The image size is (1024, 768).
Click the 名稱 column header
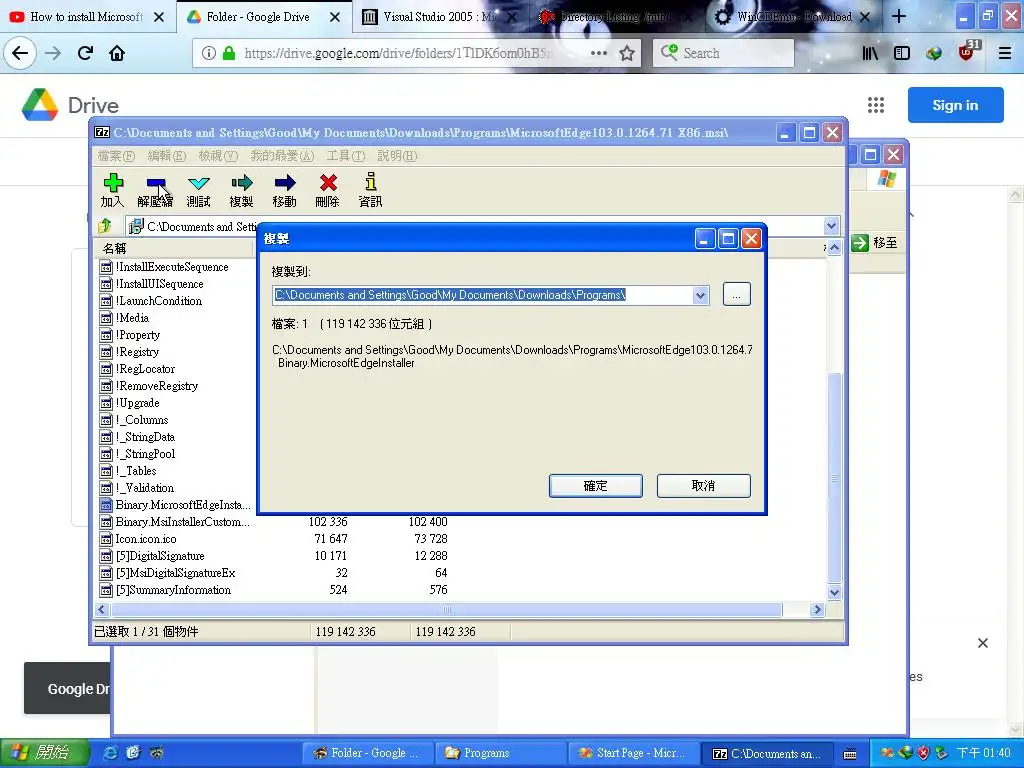point(175,248)
